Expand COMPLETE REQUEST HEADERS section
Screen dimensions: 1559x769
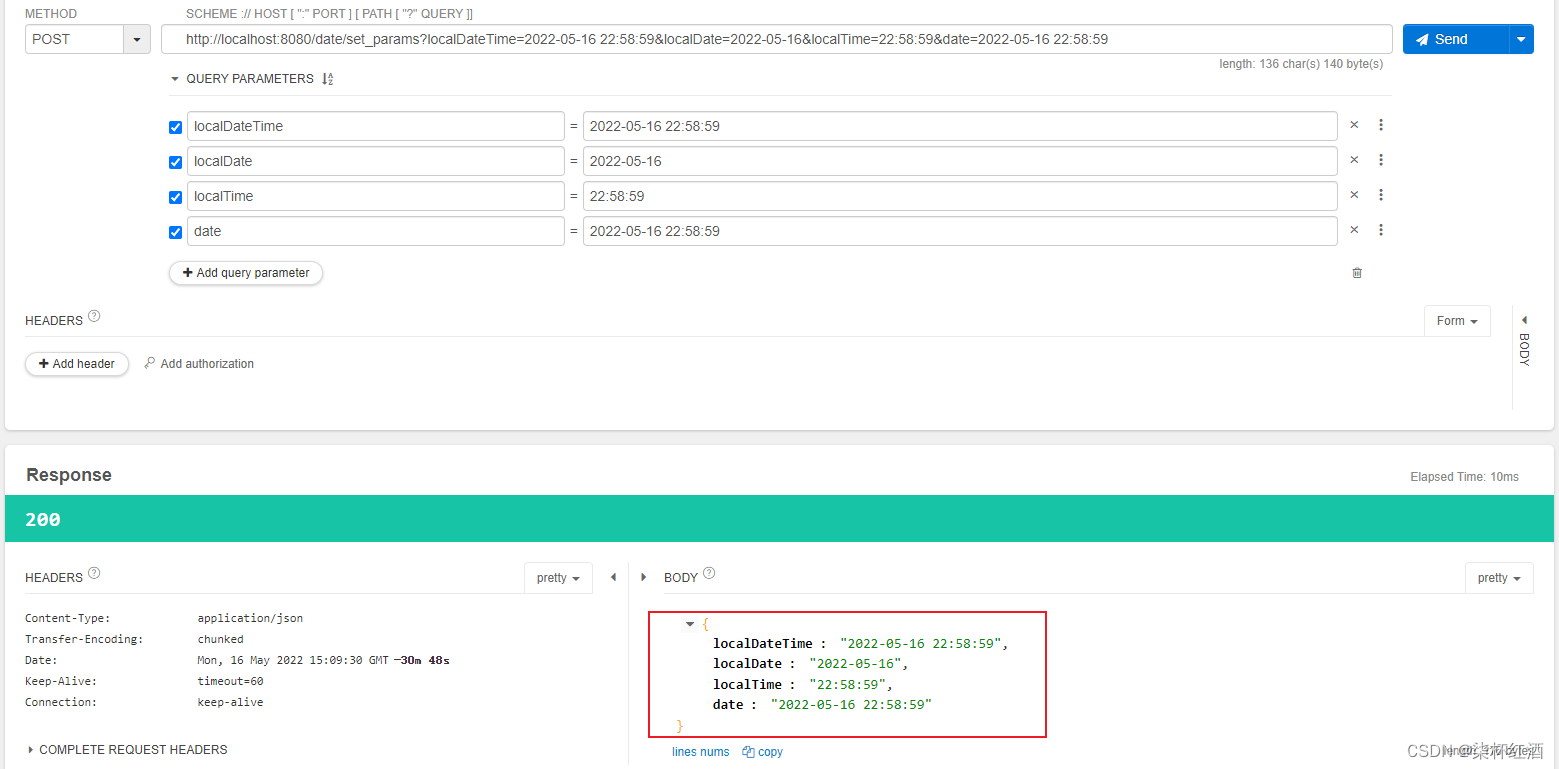[127, 749]
